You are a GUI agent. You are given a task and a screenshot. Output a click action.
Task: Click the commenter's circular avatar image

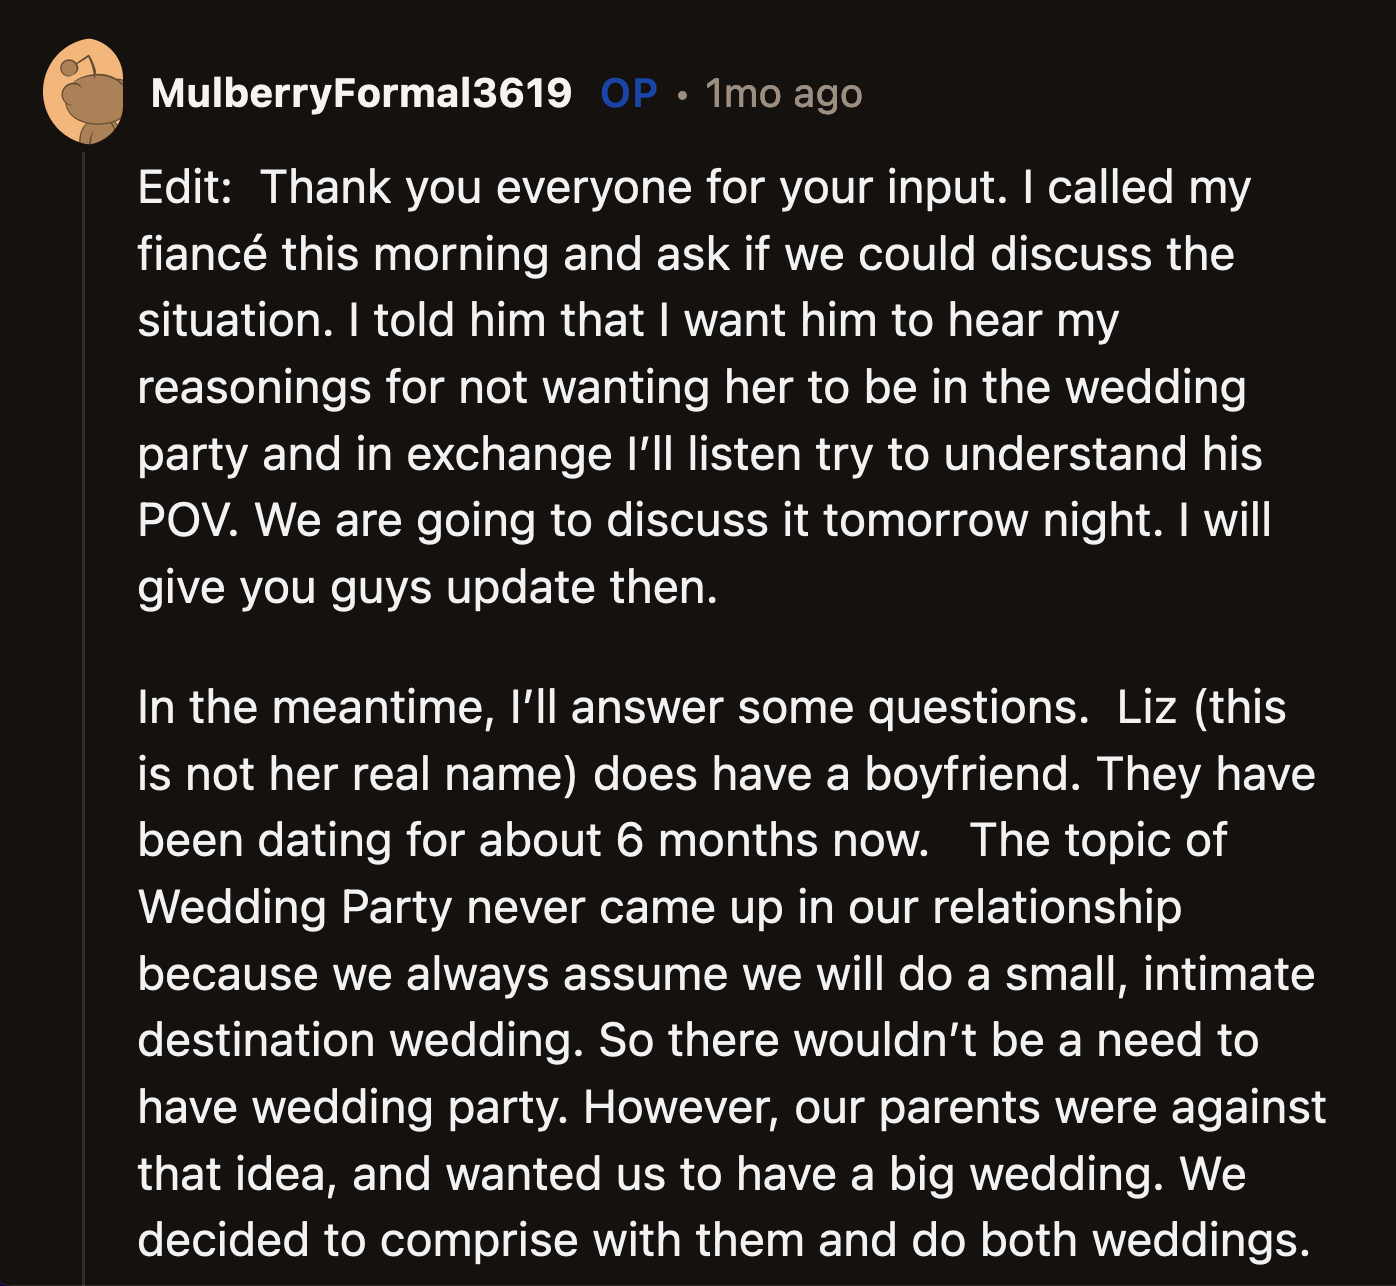[85, 93]
